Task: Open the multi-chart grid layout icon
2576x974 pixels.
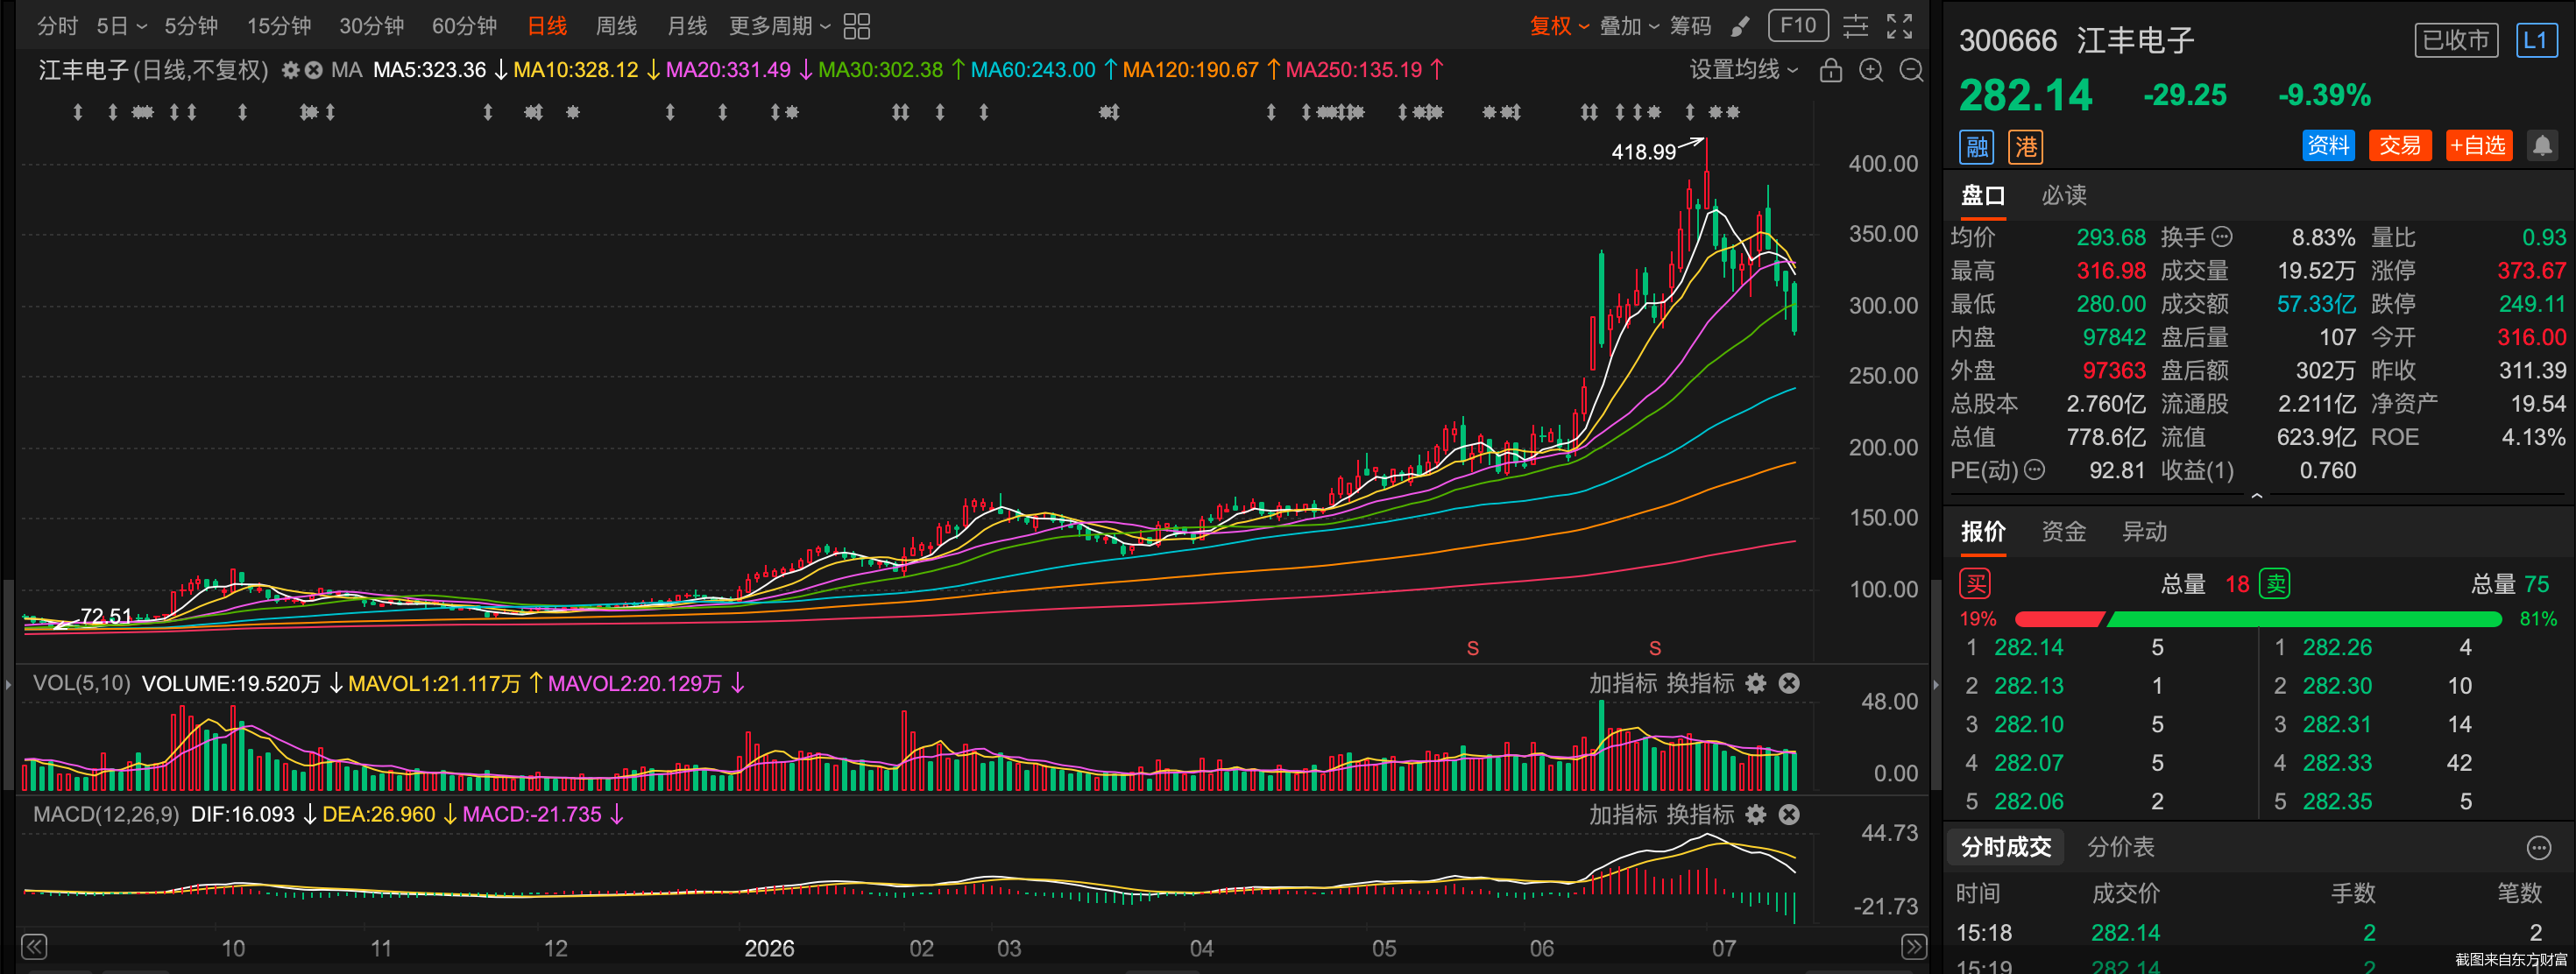Action: click(x=856, y=26)
